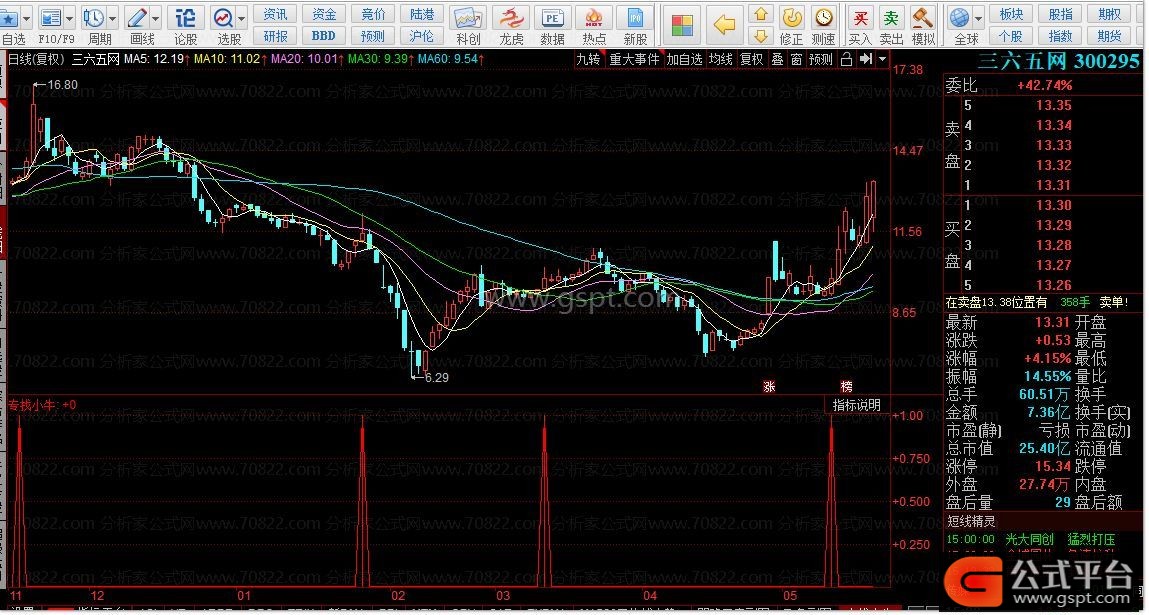The image size is (1149, 615).
Task: Click the yellow up arrow icon
Action: 761,14
